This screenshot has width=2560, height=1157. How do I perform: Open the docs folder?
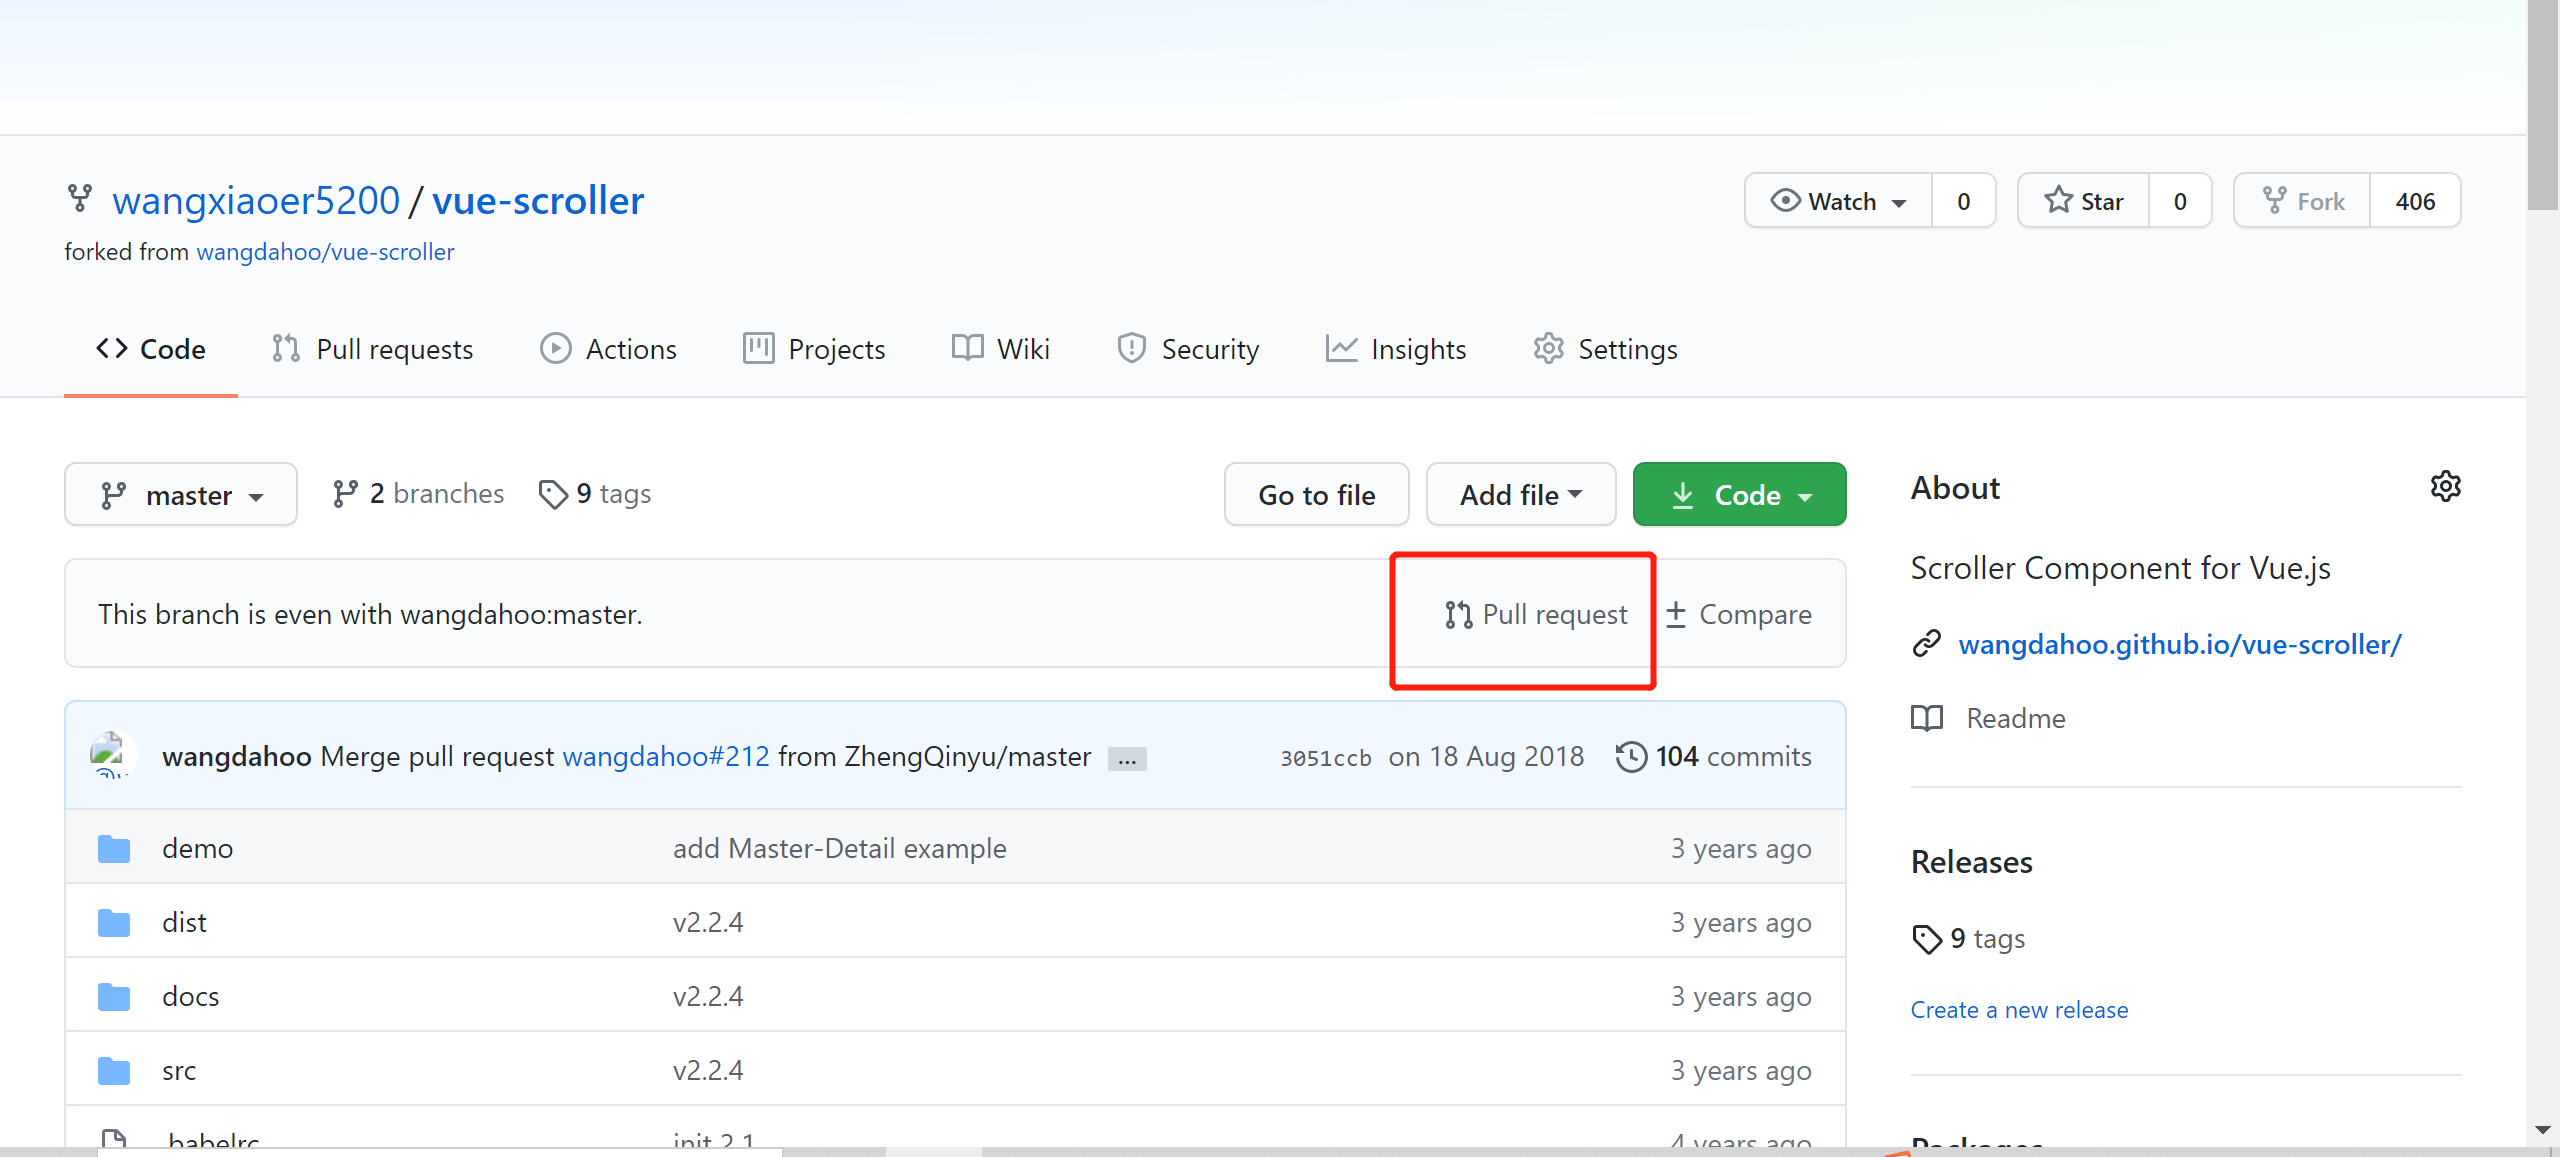point(191,996)
